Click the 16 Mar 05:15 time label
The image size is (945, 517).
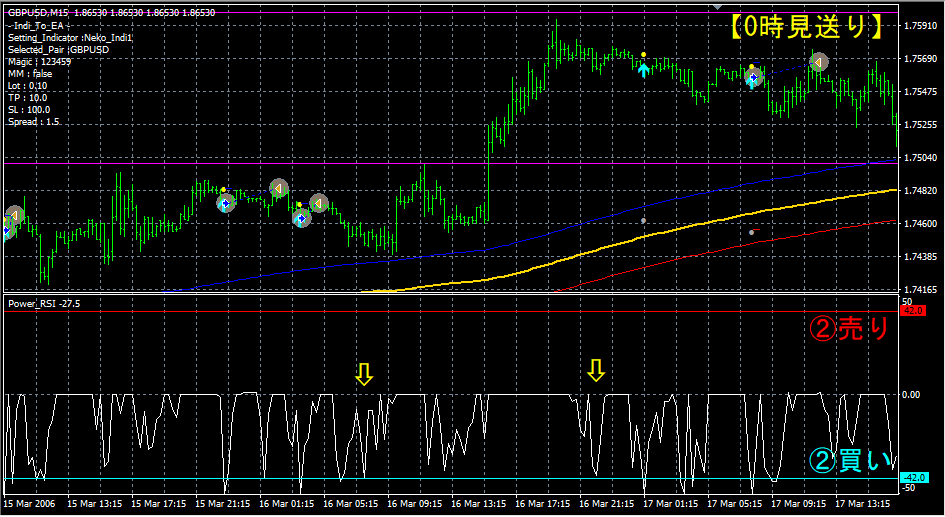[351, 504]
